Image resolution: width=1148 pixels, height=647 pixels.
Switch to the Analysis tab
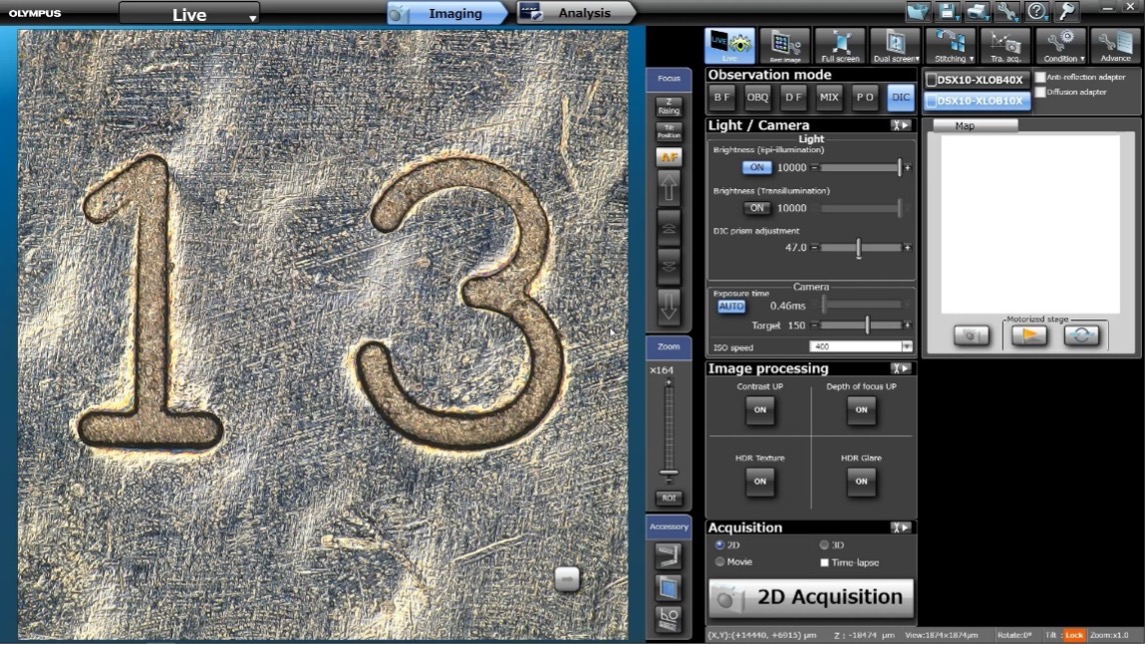pyautogui.click(x=578, y=13)
